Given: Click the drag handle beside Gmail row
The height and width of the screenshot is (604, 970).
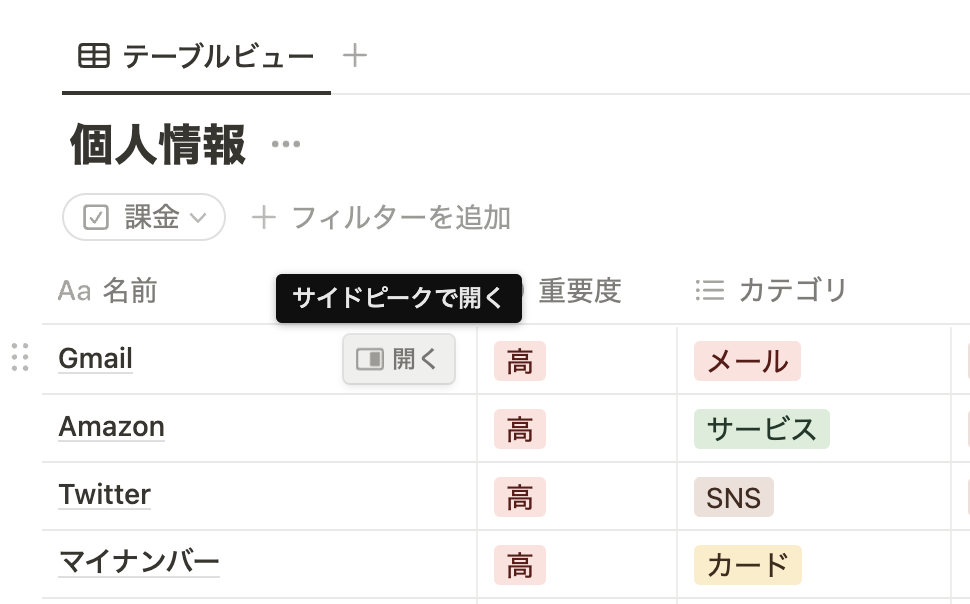Looking at the screenshot, I should click(20, 357).
